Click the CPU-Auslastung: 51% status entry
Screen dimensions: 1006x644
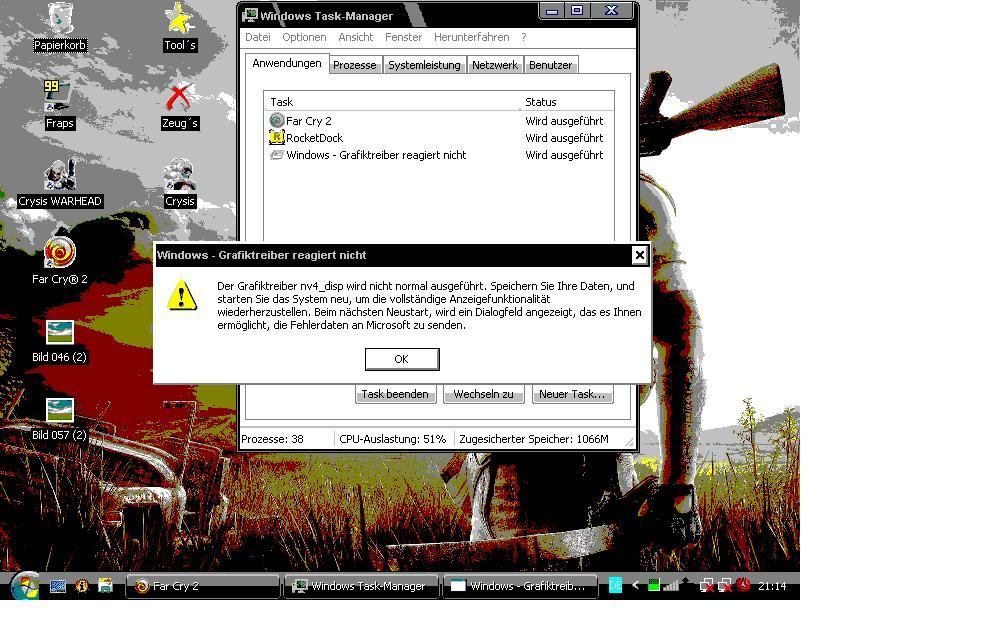[x=393, y=439]
